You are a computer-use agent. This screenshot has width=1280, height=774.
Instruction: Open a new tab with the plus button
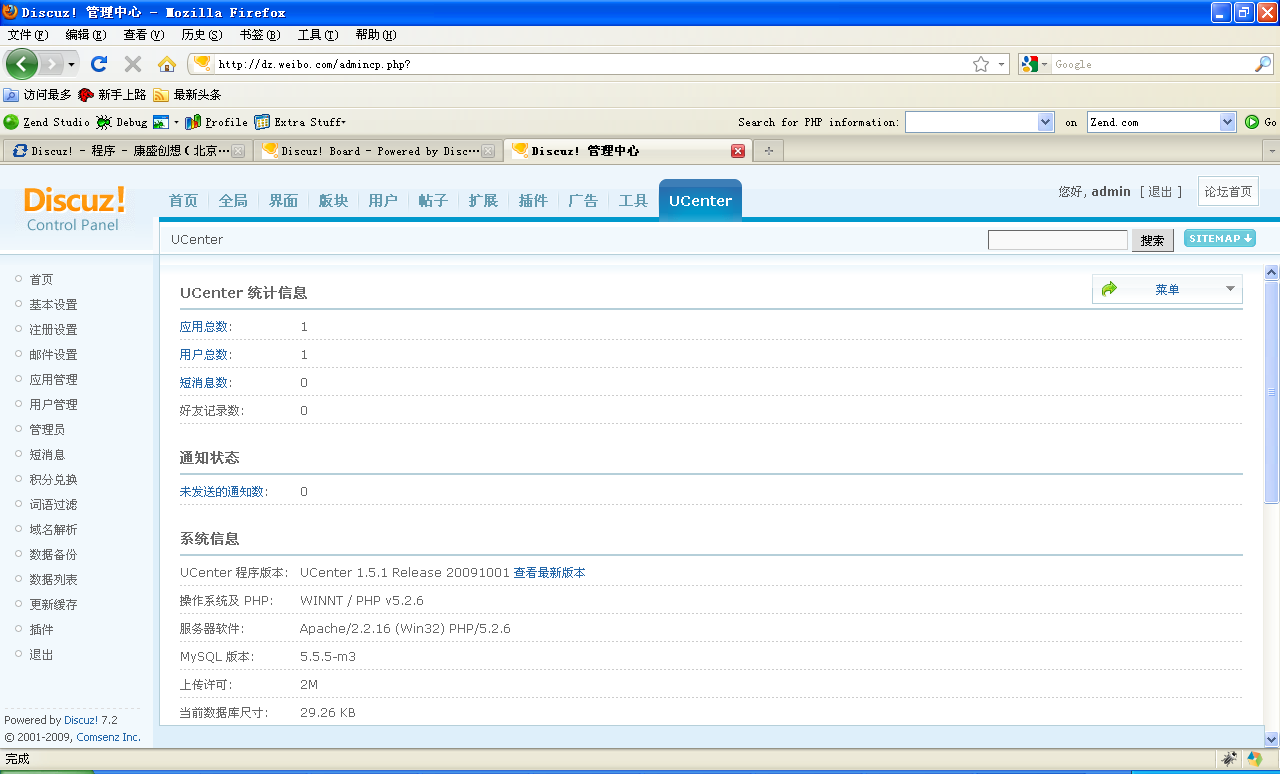pyautogui.click(x=768, y=151)
